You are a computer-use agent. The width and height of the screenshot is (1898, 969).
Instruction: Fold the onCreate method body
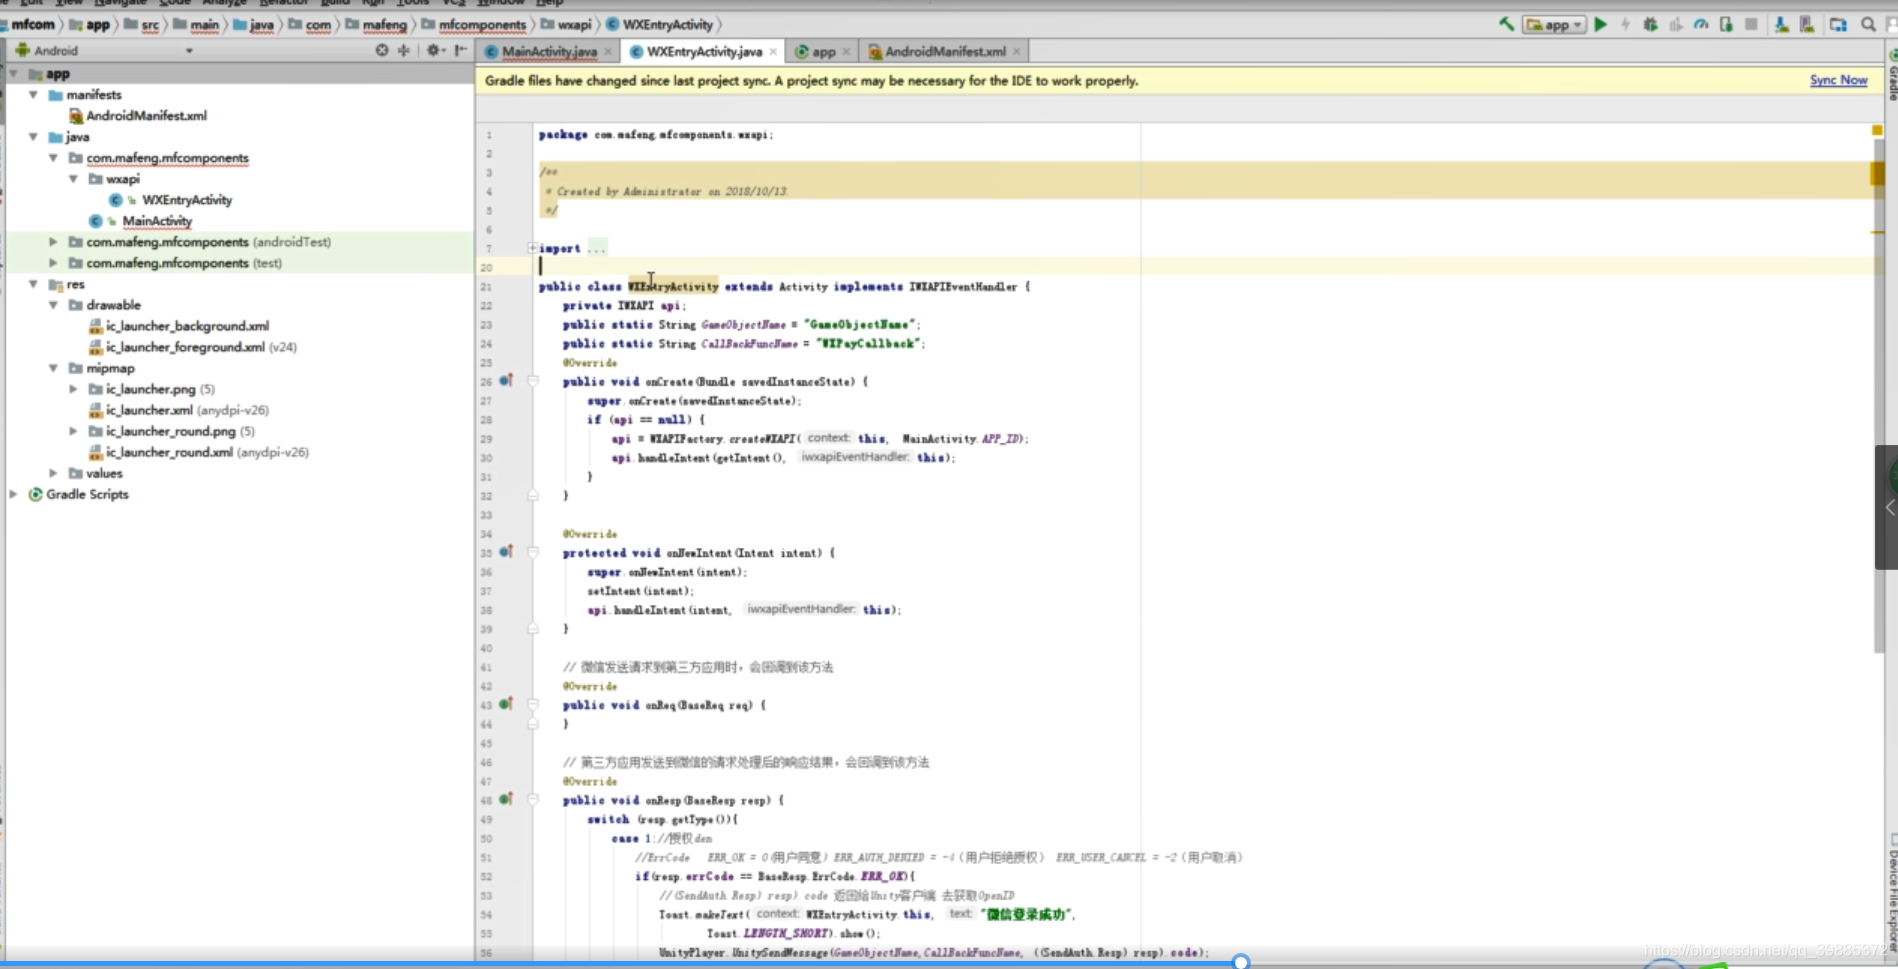click(x=533, y=381)
